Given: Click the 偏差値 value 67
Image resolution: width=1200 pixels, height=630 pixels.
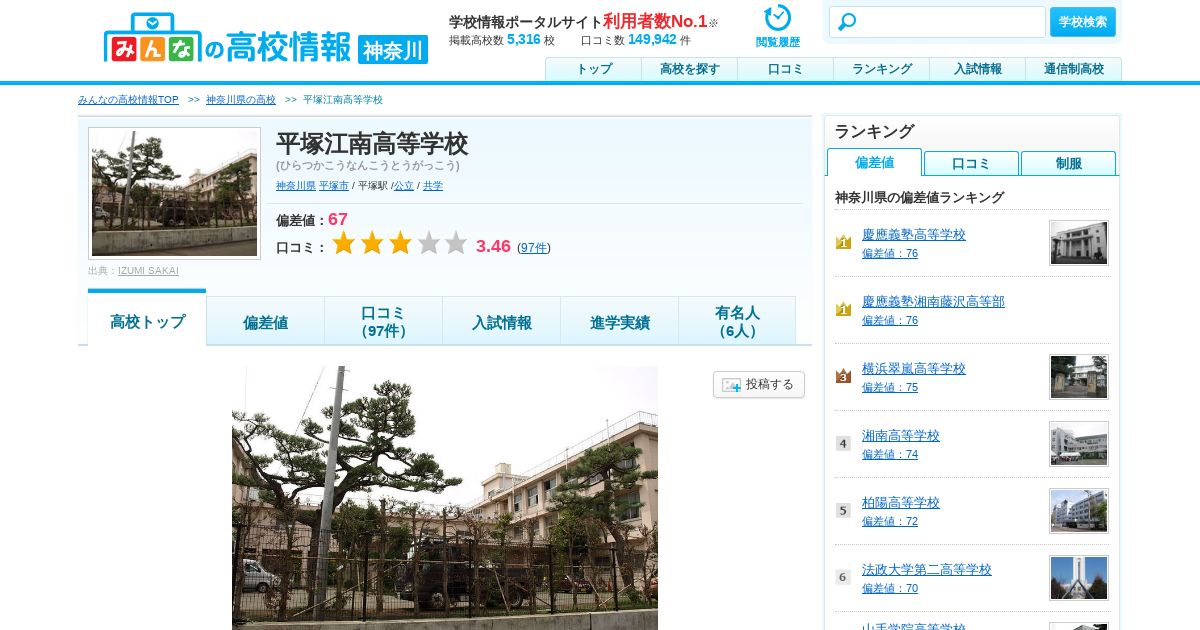Looking at the screenshot, I should (x=338, y=219).
